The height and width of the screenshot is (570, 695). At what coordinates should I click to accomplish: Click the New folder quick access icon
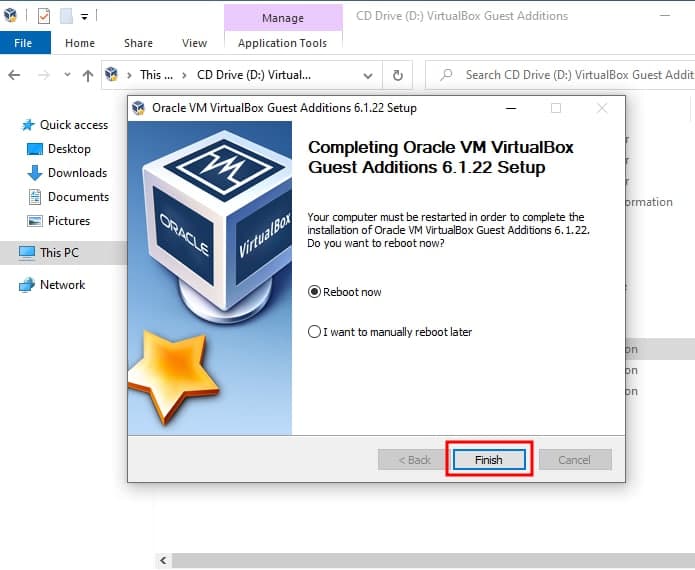click(66, 16)
